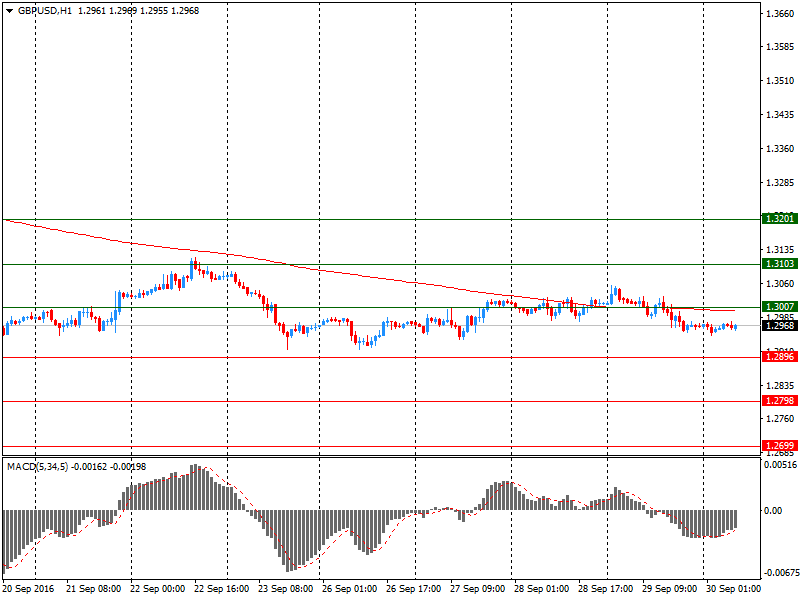
Task: Click the MACD(5,34,5) indicator label
Action: pyautogui.click(x=37, y=467)
